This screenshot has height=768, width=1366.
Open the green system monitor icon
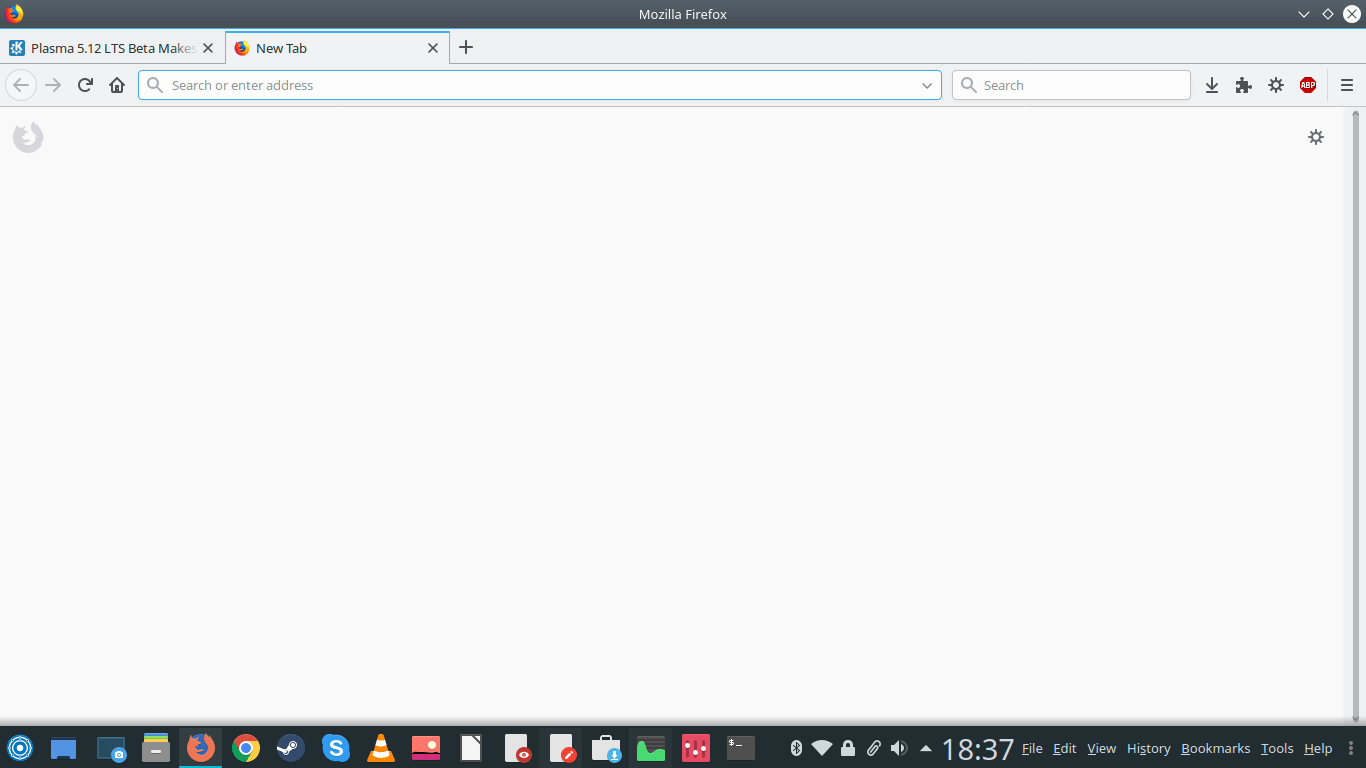click(651, 747)
